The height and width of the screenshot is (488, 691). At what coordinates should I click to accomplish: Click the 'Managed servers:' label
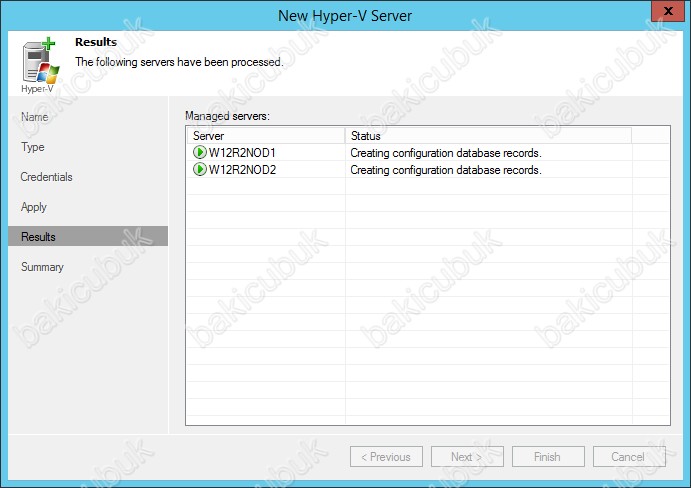tap(227, 116)
